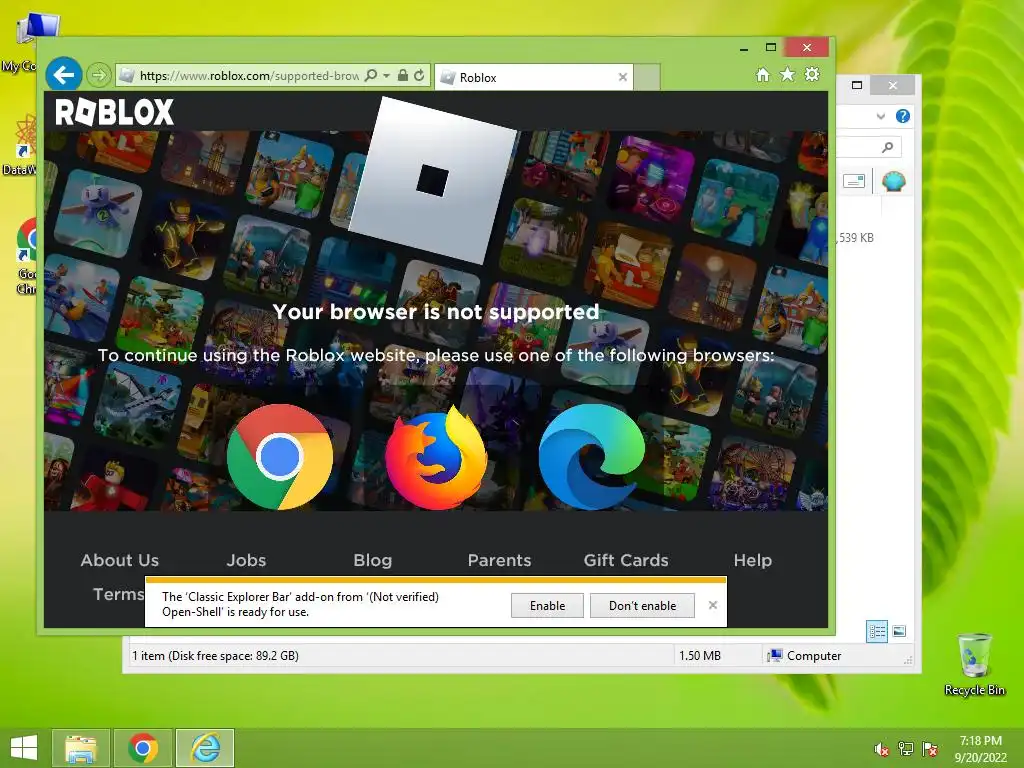Dismiss the add-on notification bar
This screenshot has height=768, width=1024.
[x=712, y=605]
